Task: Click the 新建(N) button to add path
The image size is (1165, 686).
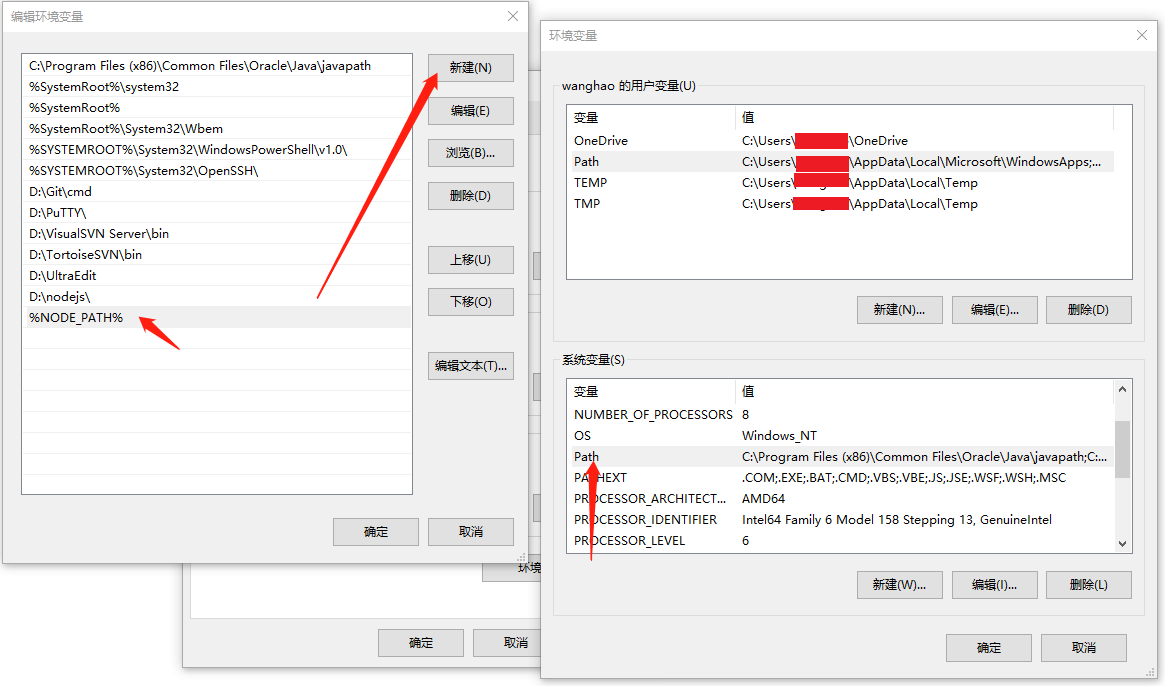Action: coord(470,67)
